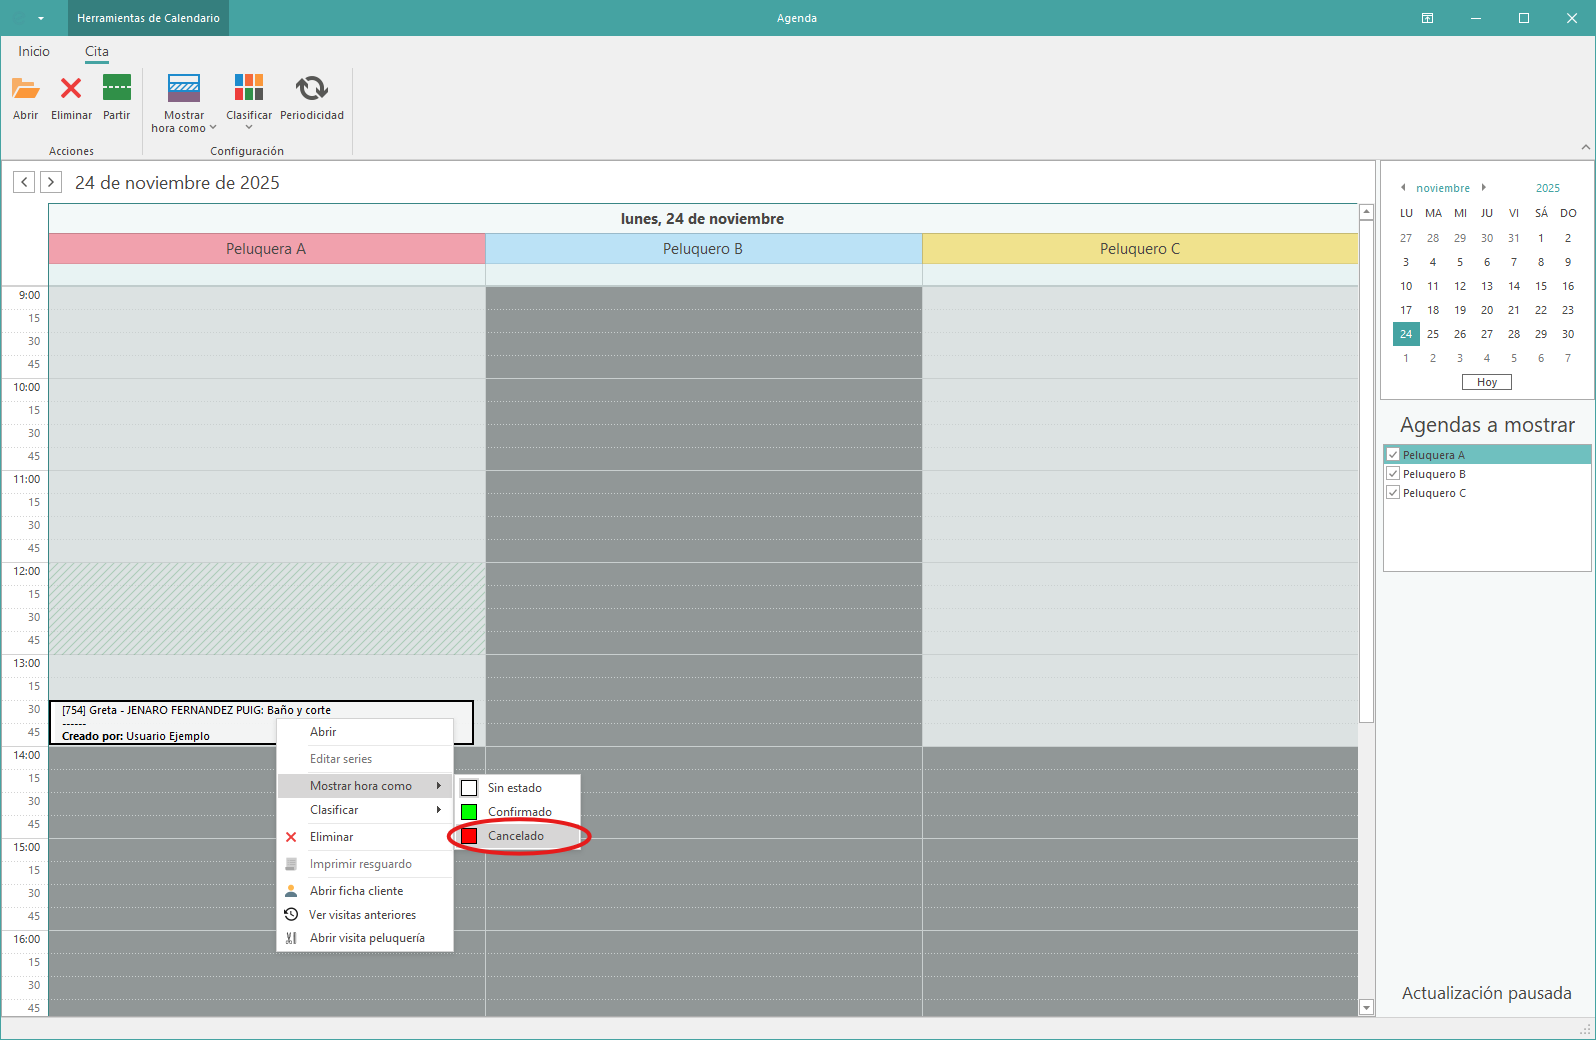Screen dimensions: 1596x1040
Task: Go to previous day with left arrow
Action: [24, 182]
